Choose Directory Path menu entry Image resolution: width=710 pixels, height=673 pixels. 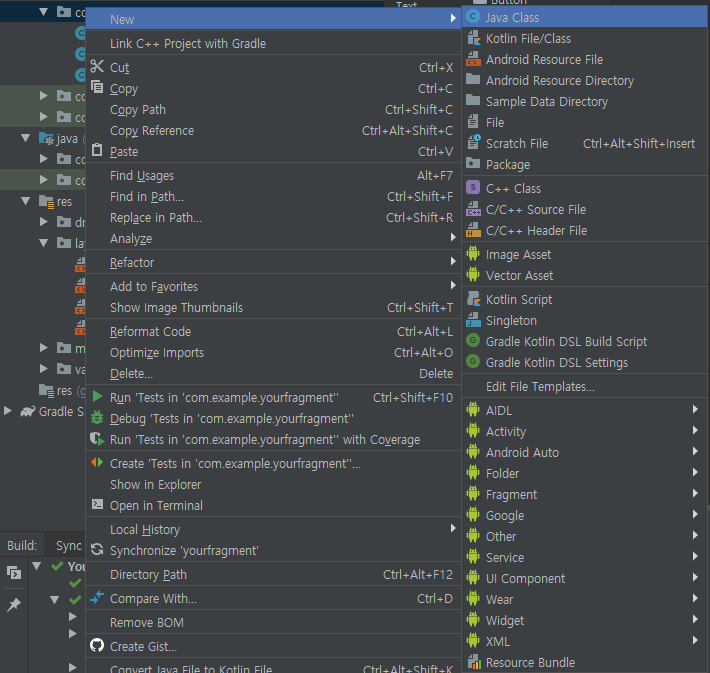273,574
